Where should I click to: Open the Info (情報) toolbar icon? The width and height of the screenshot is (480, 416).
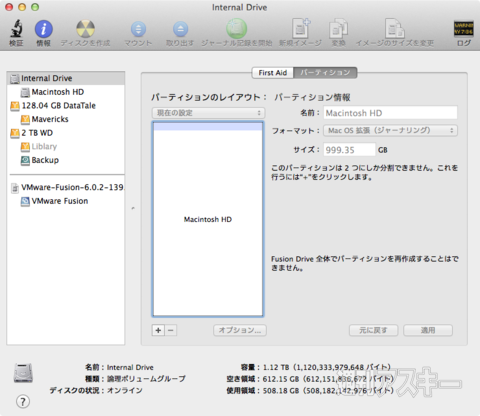pos(44,29)
